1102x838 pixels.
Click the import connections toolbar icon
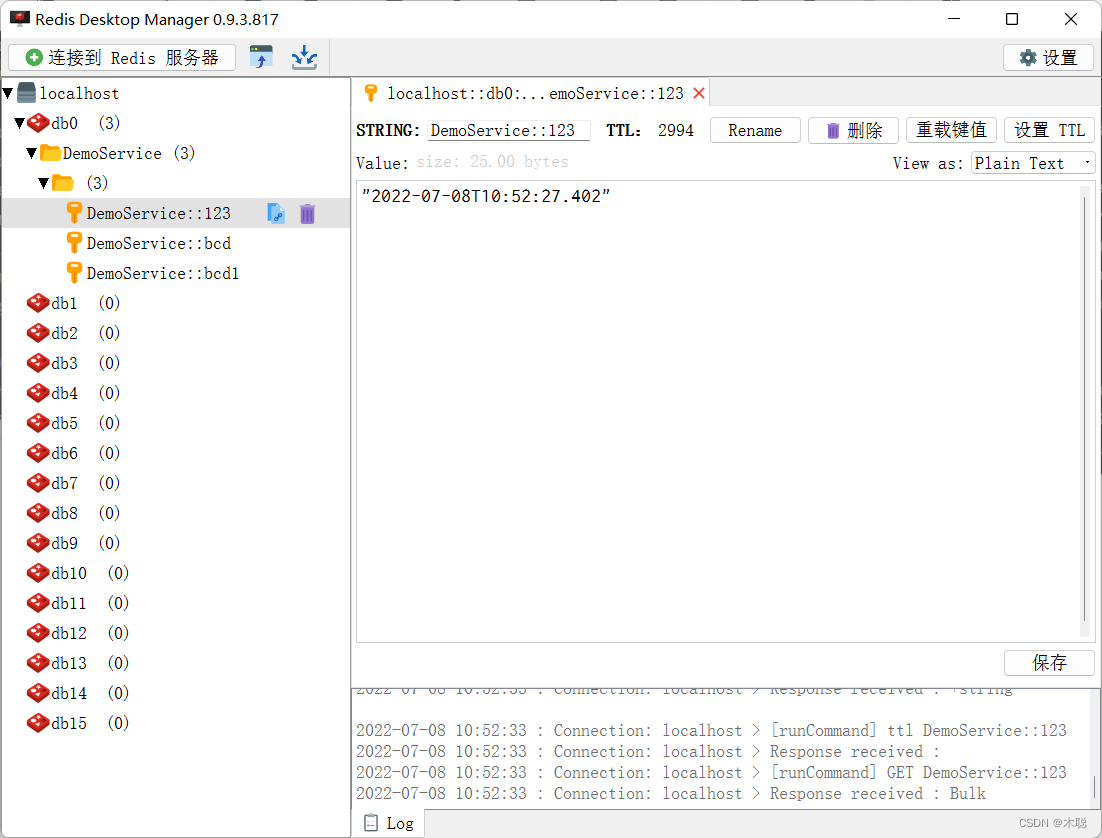click(304, 57)
